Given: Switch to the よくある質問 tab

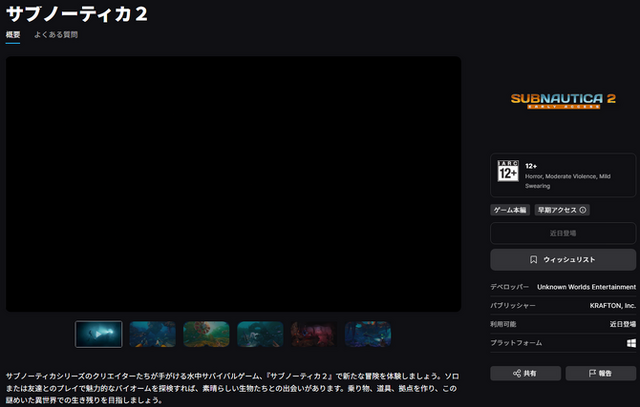Looking at the screenshot, I should [x=55, y=35].
